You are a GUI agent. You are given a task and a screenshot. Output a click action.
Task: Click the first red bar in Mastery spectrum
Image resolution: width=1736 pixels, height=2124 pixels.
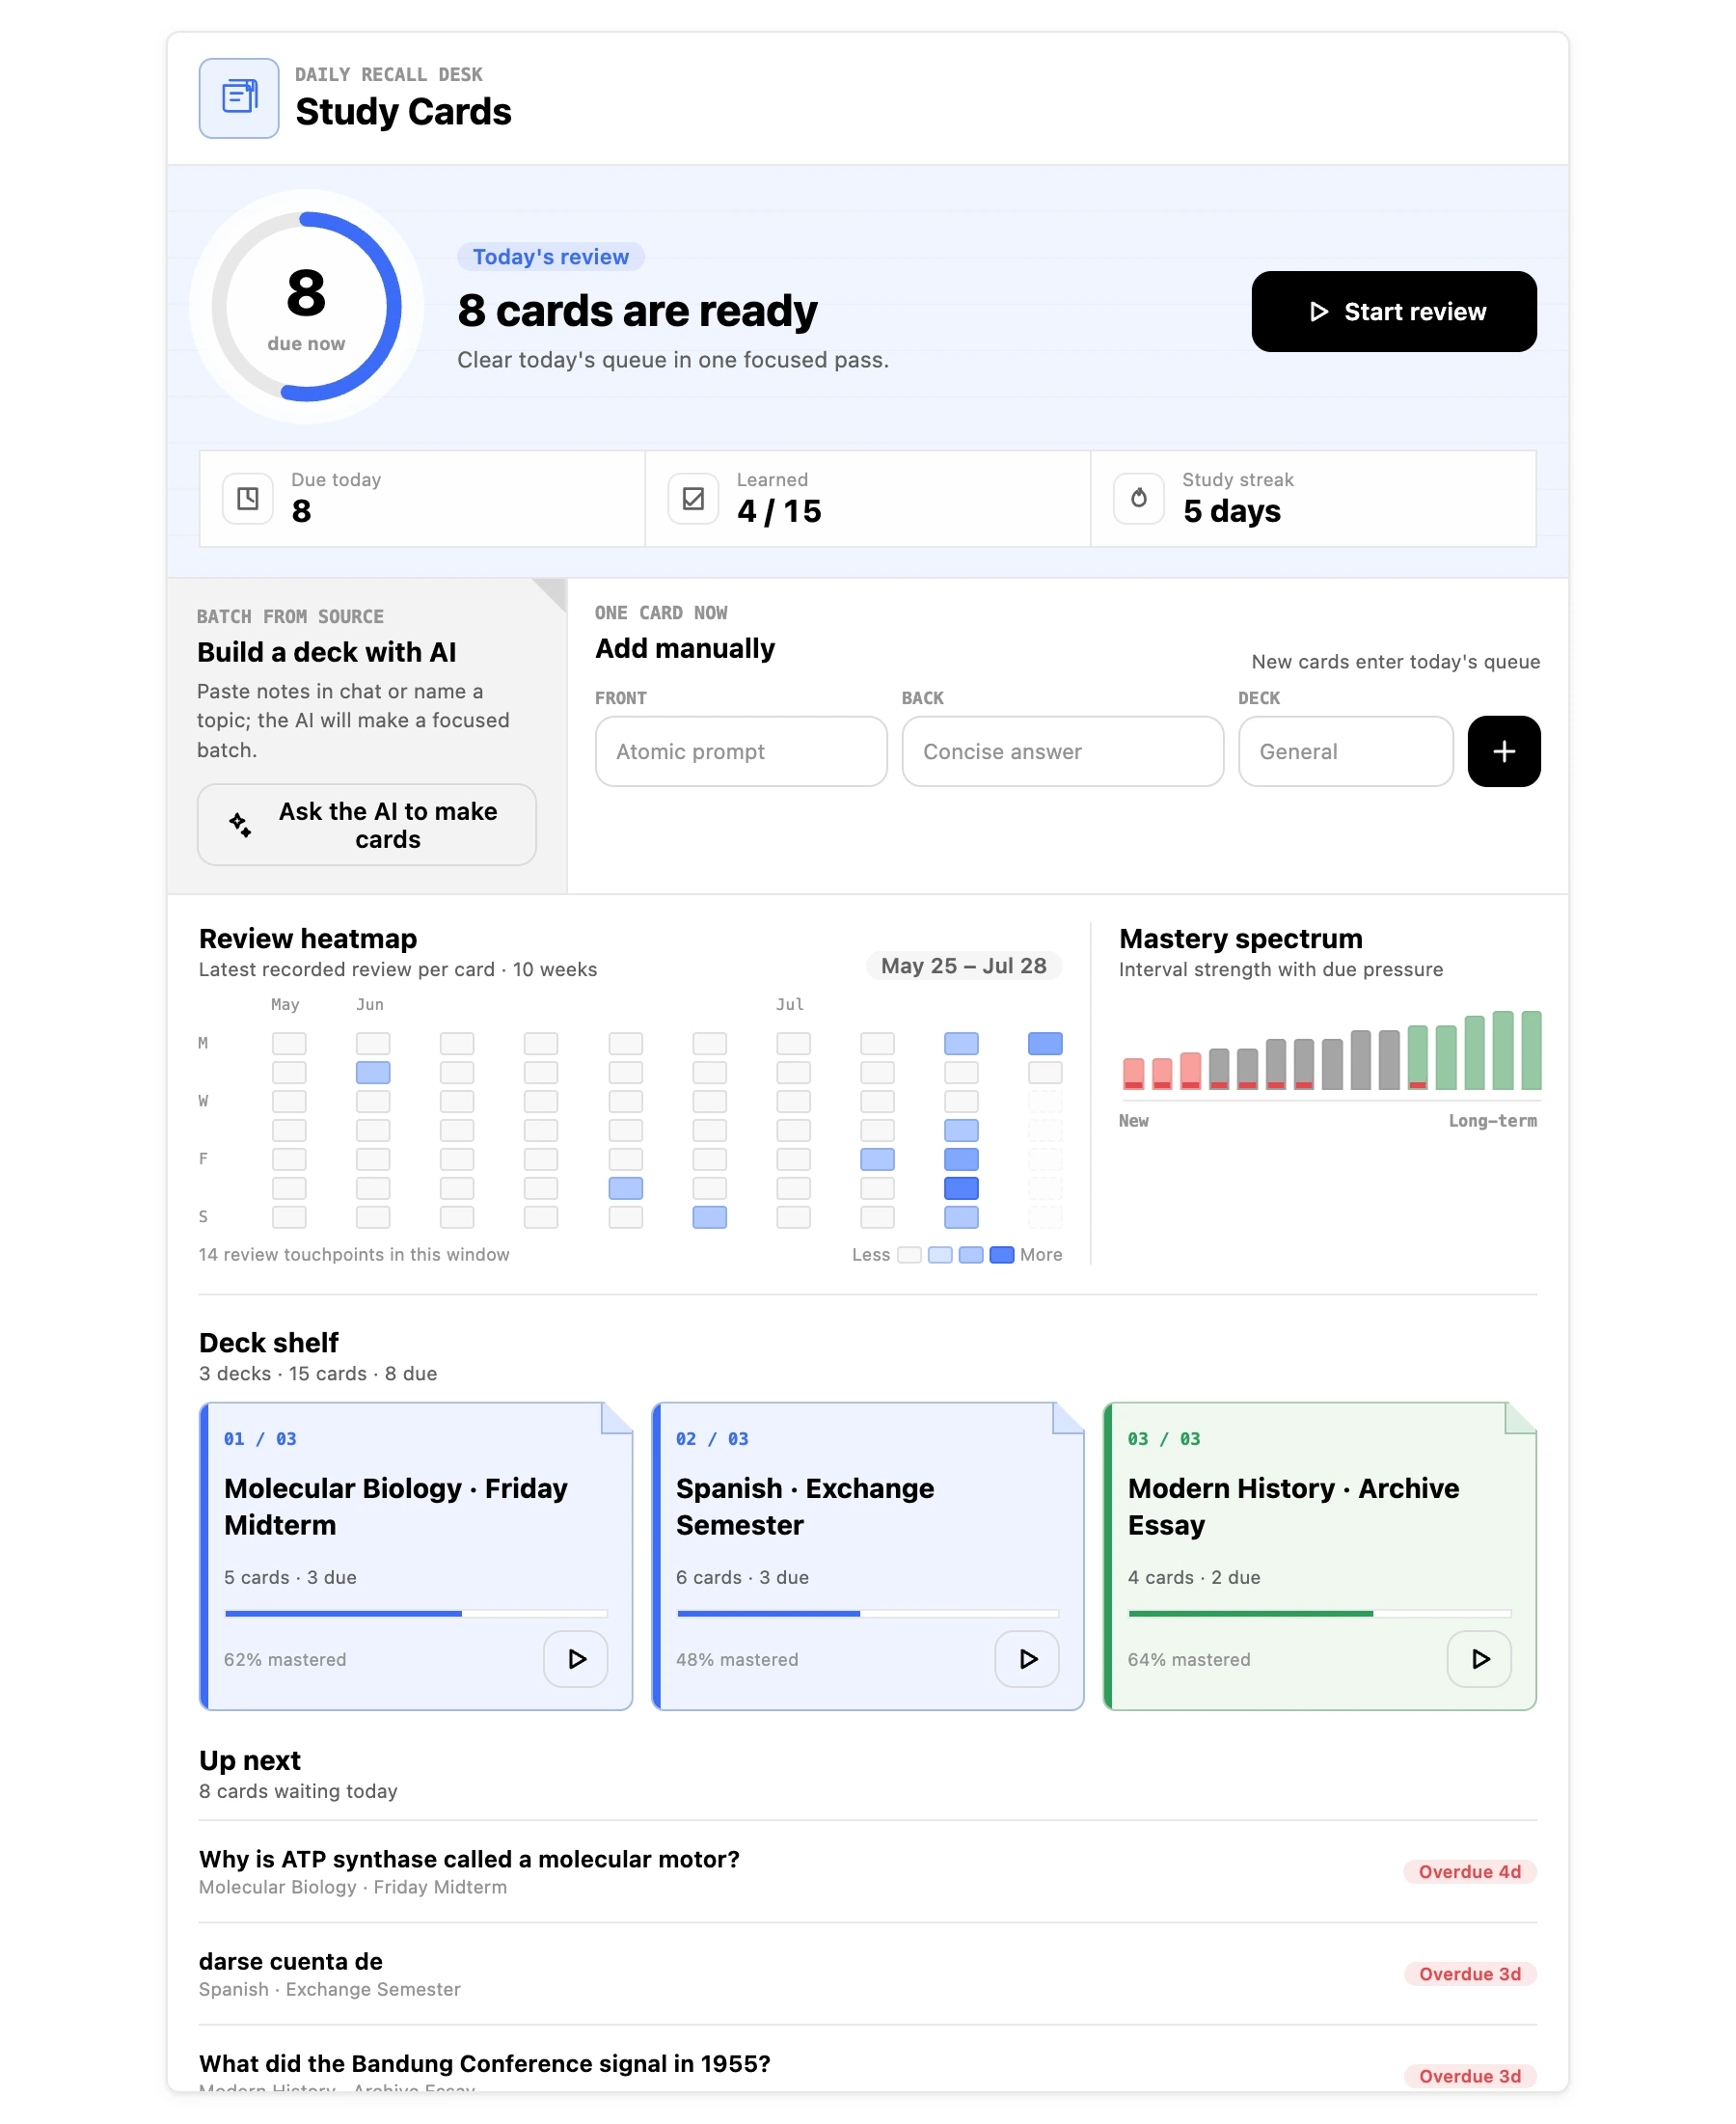coord(1133,1073)
